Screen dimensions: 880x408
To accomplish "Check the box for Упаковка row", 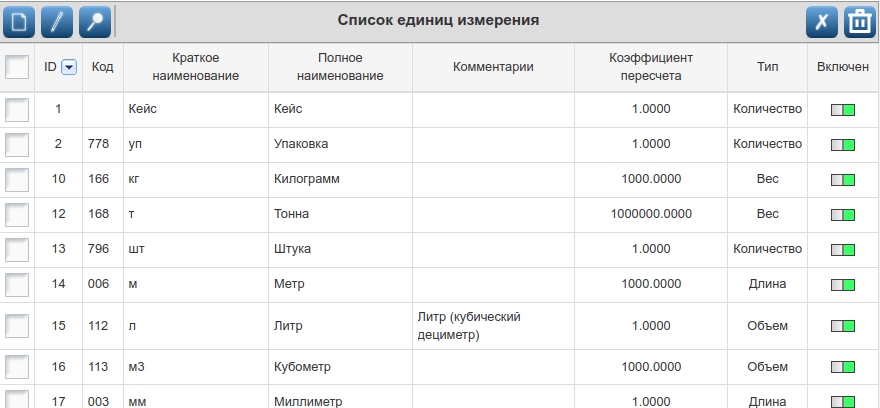I will [x=17, y=145].
